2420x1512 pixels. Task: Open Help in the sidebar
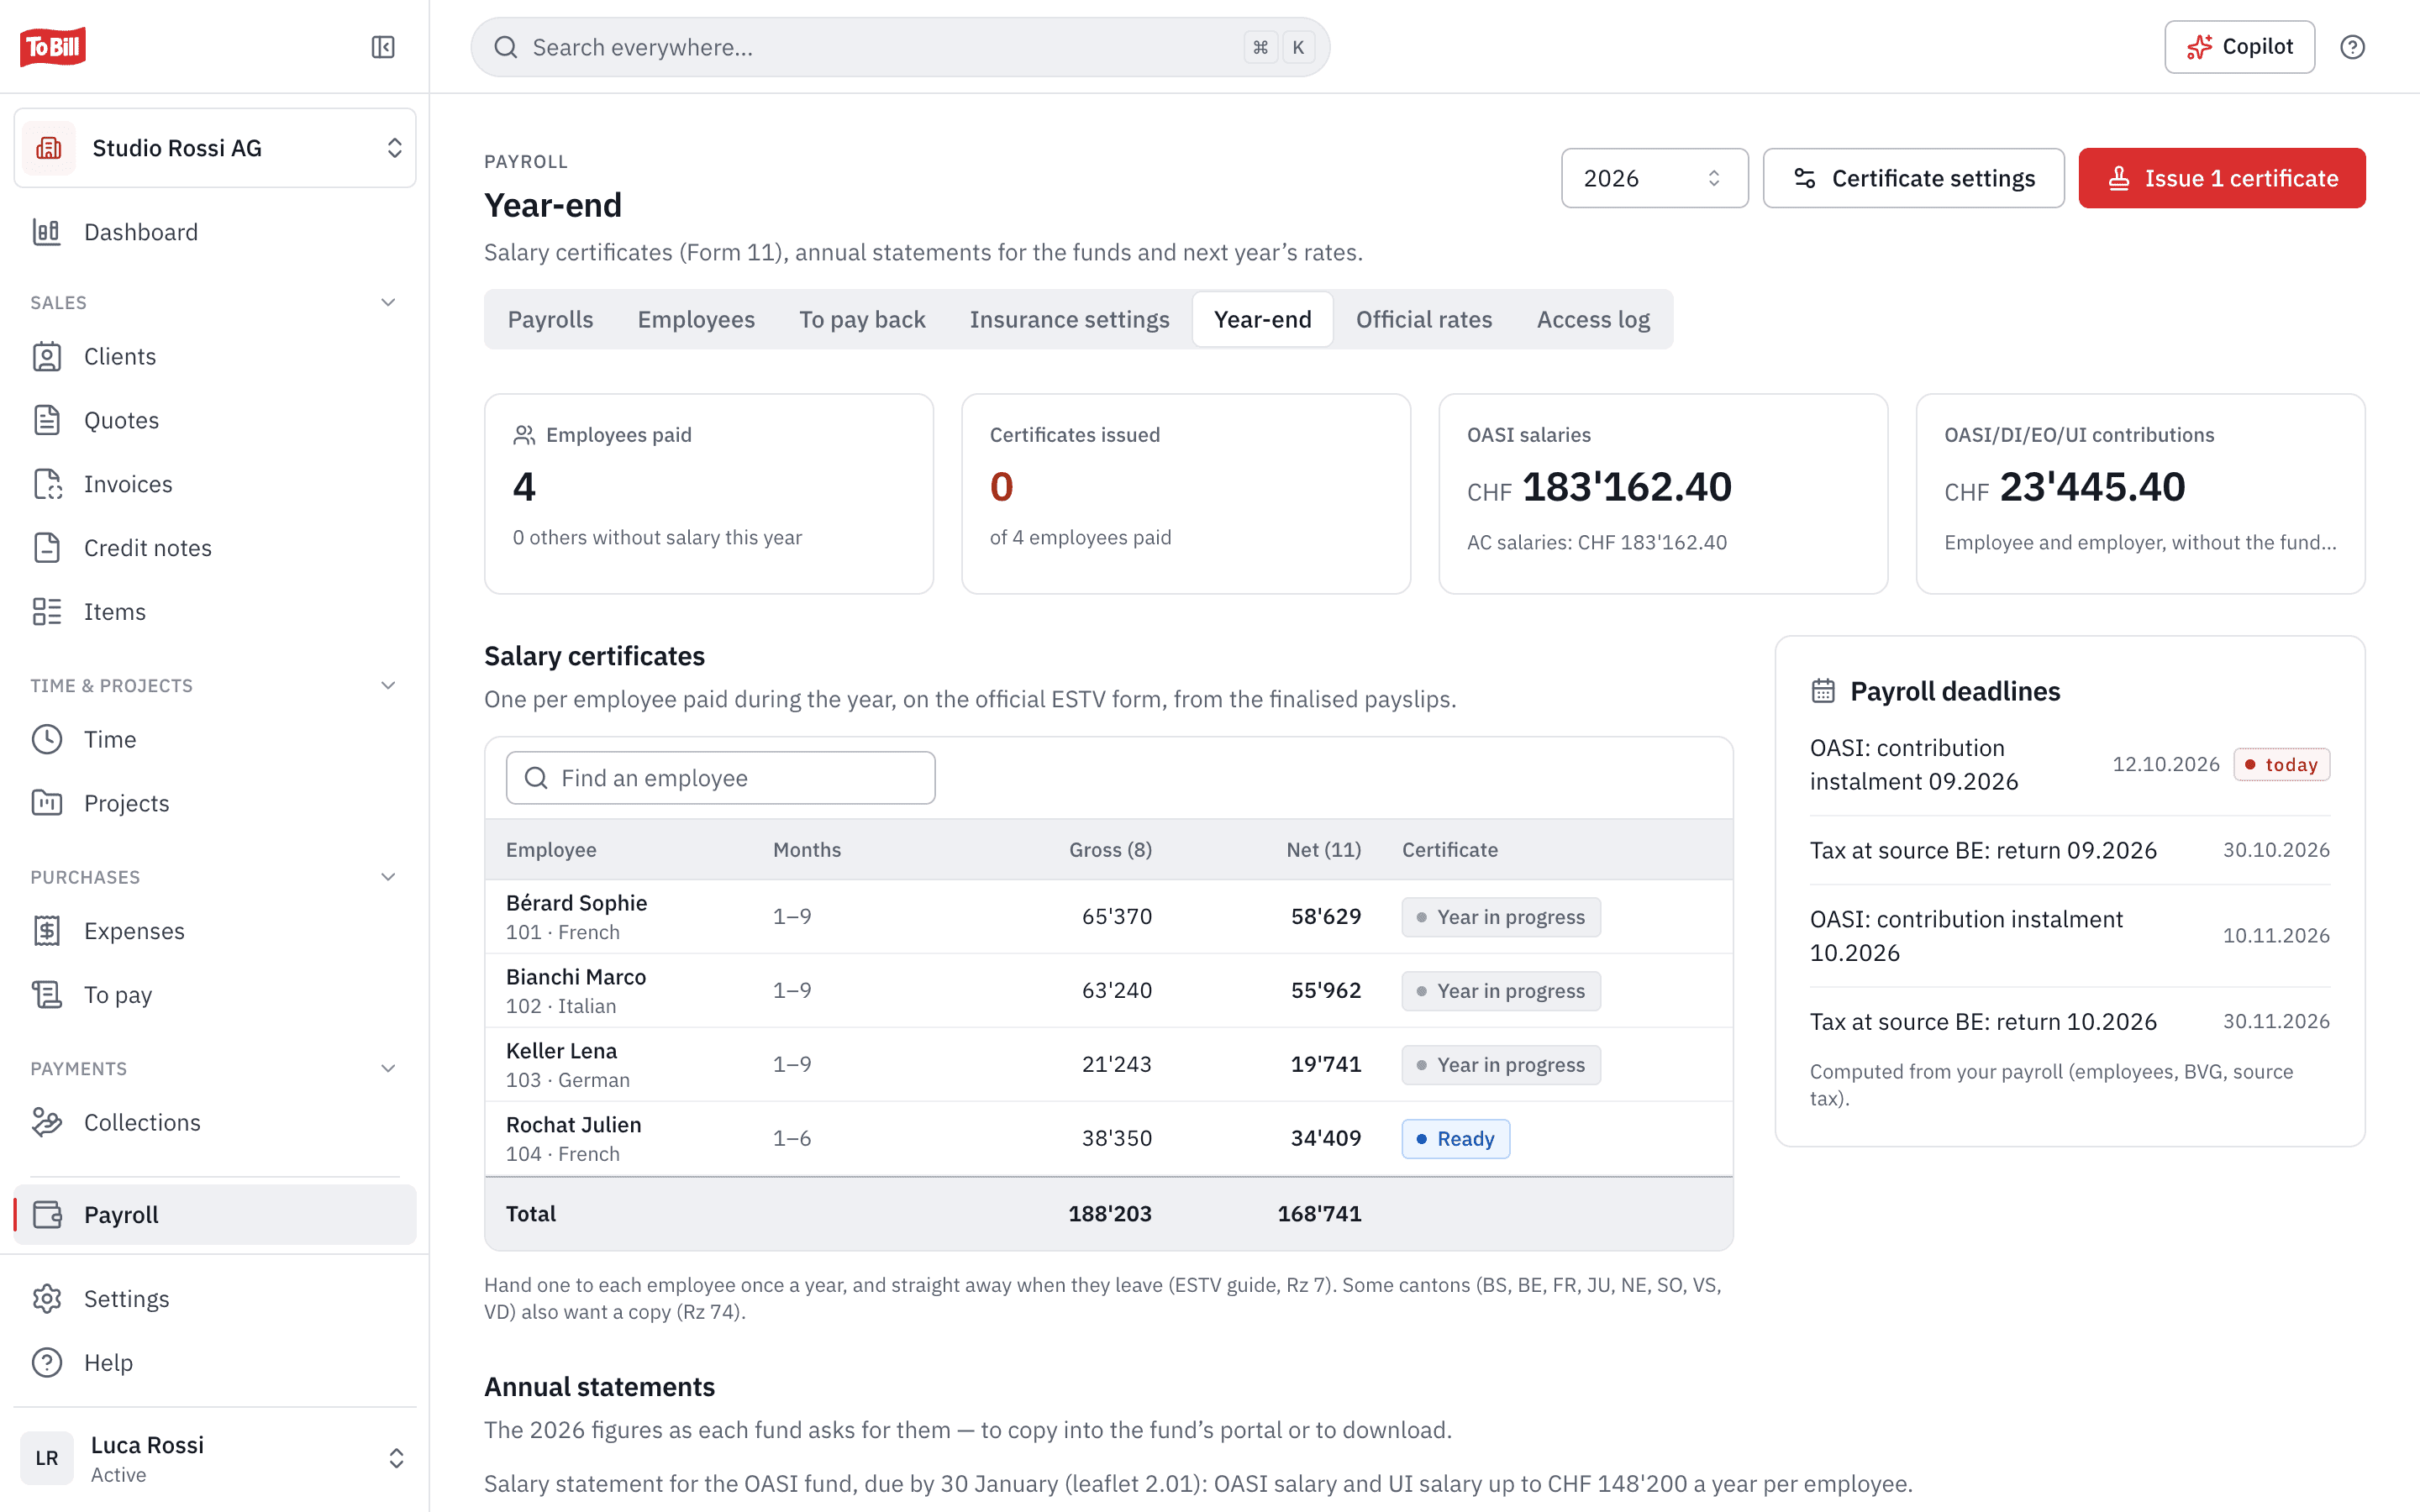215,1362
